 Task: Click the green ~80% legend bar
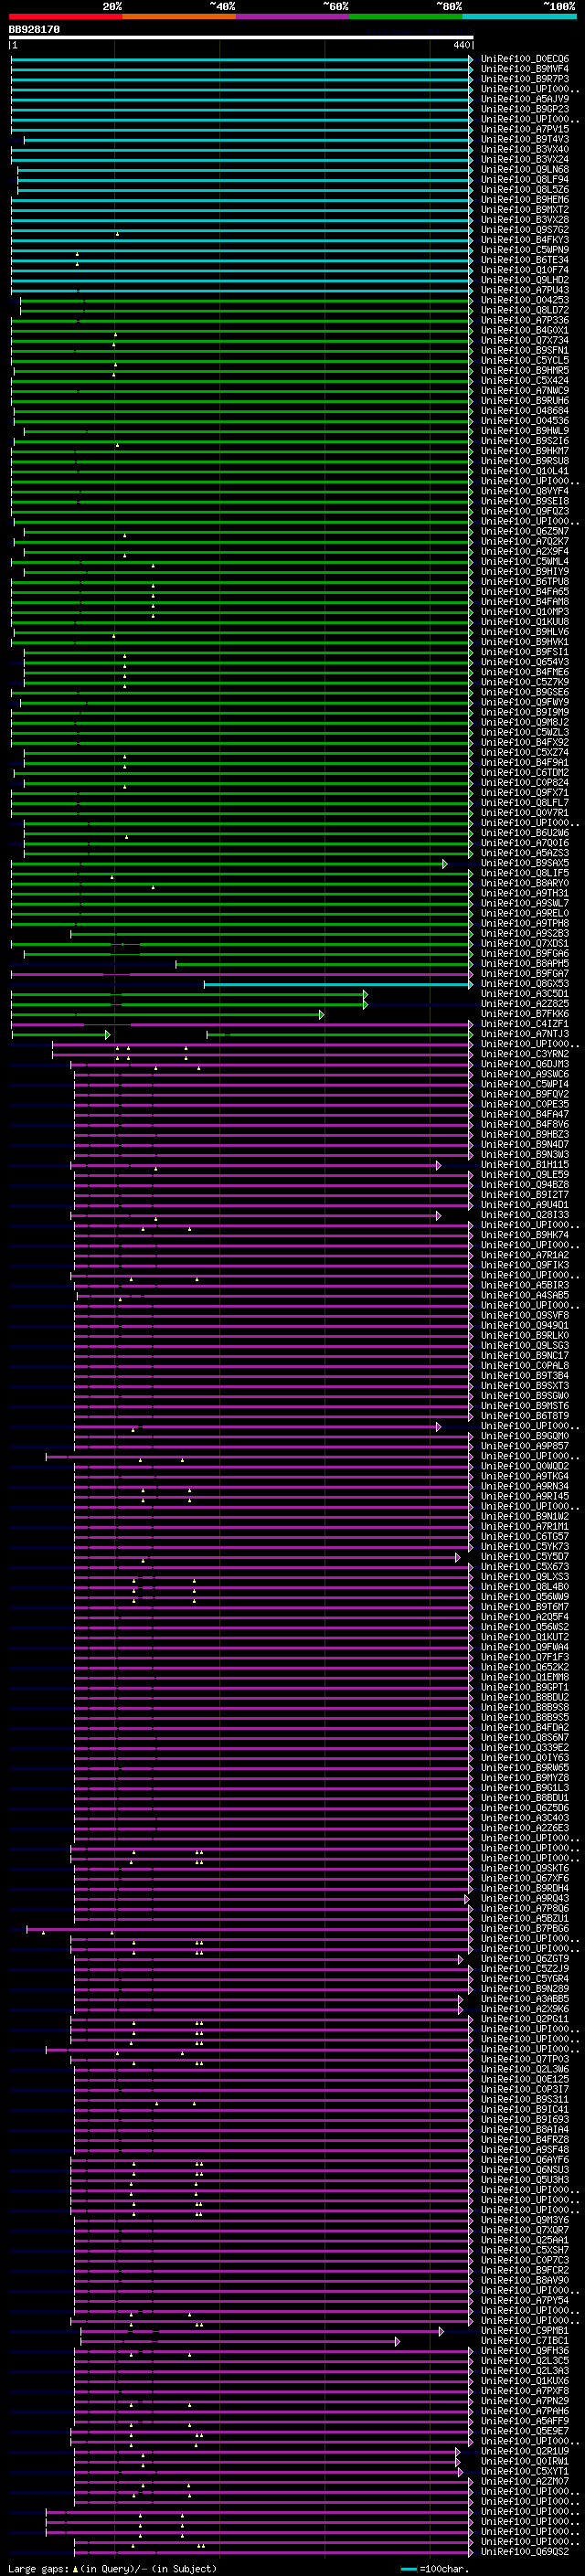click(406, 16)
